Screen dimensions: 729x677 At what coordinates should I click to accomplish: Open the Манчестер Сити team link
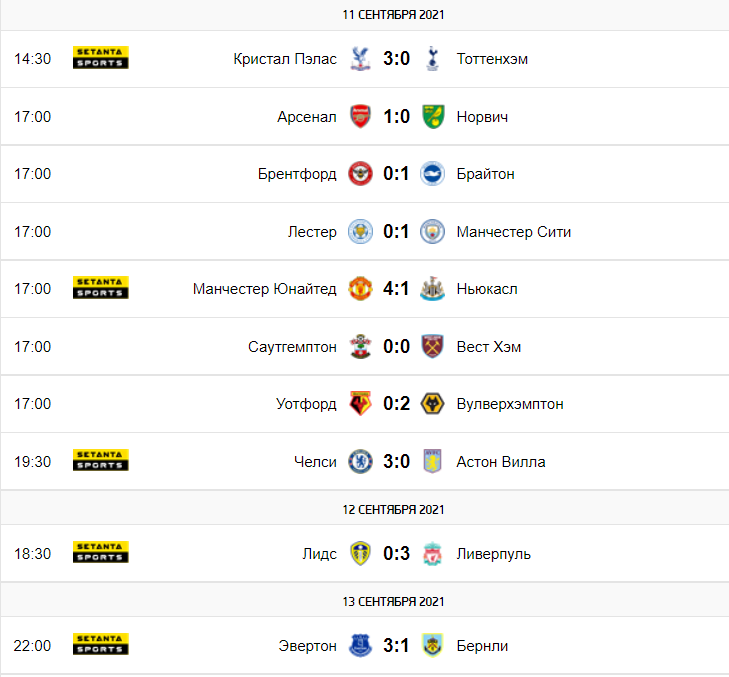(514, 232)
